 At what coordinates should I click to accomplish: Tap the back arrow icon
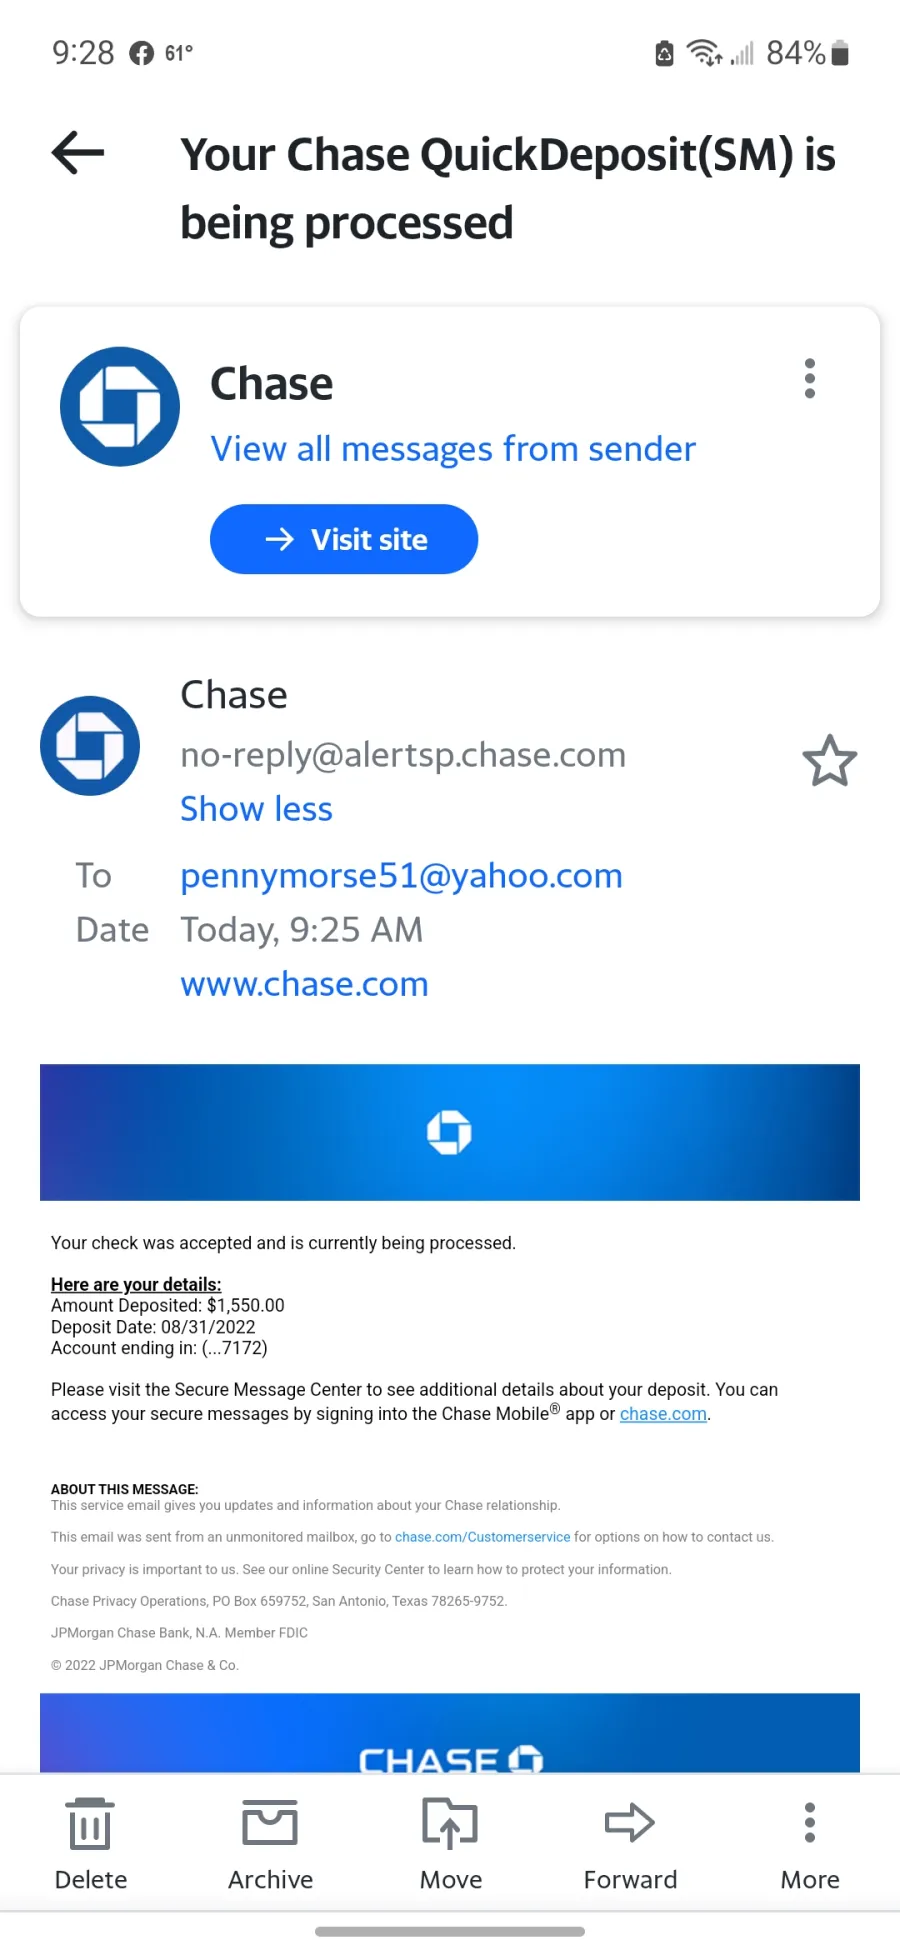point(78,153)
